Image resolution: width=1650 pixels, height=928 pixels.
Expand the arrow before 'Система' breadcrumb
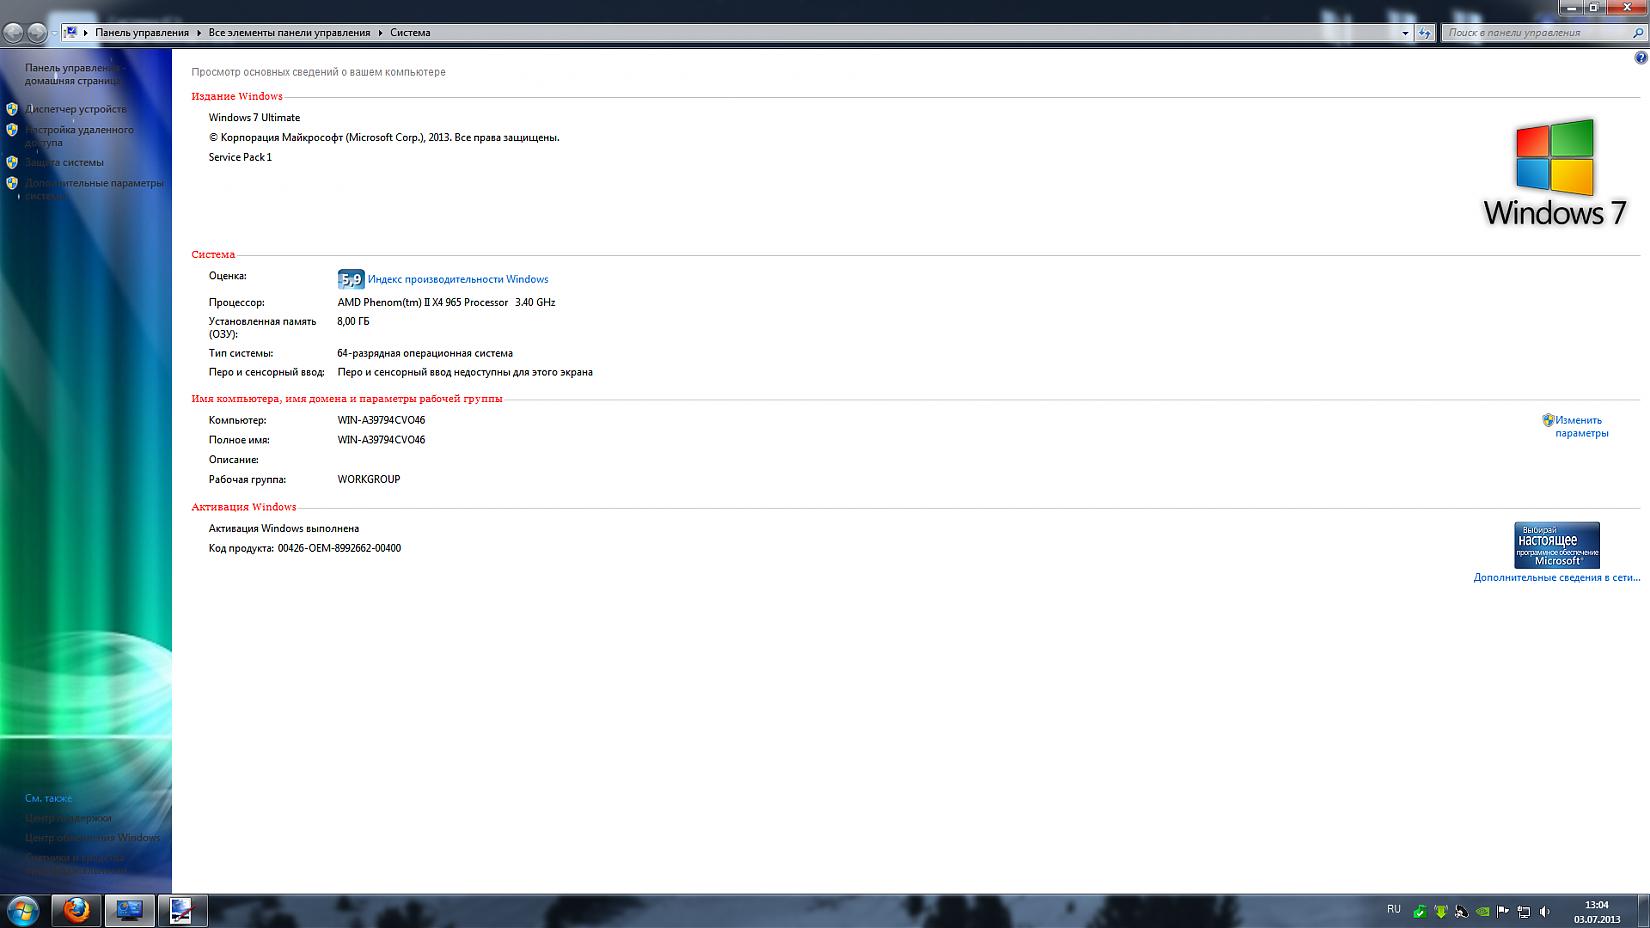(x=381, y=33)
